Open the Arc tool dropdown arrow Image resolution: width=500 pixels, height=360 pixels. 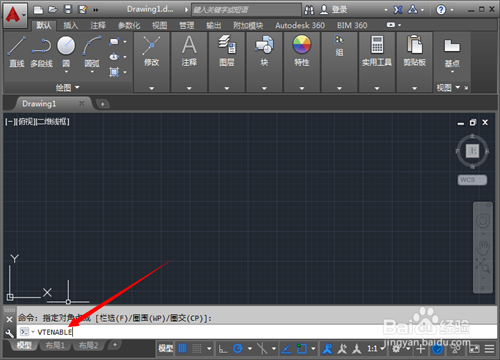click(92, 72)
